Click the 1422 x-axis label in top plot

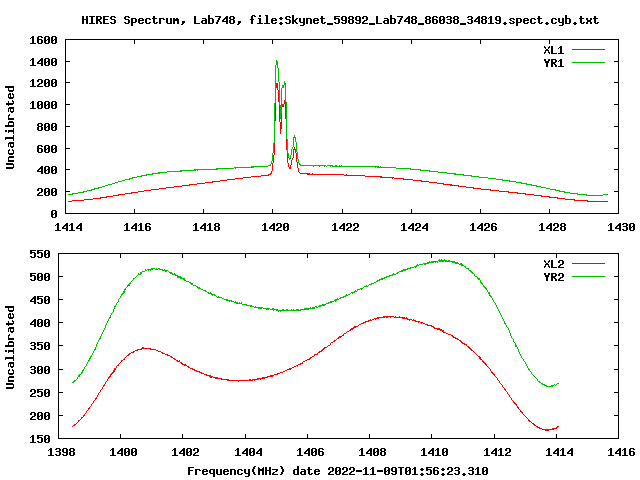345,227
